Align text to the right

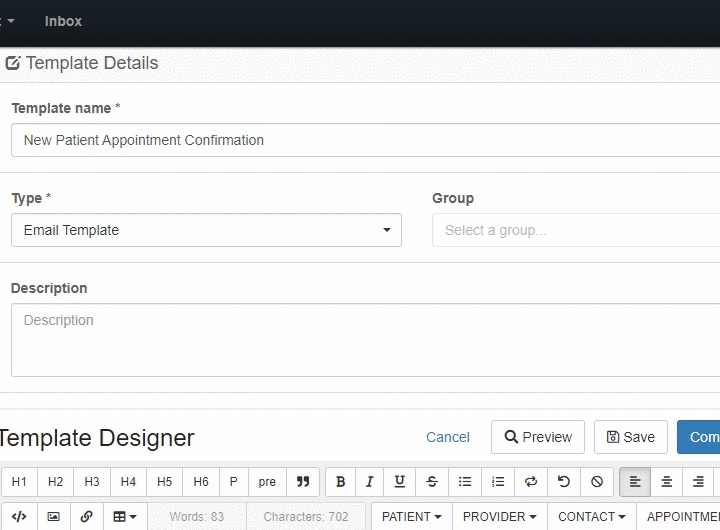[698, 482]
